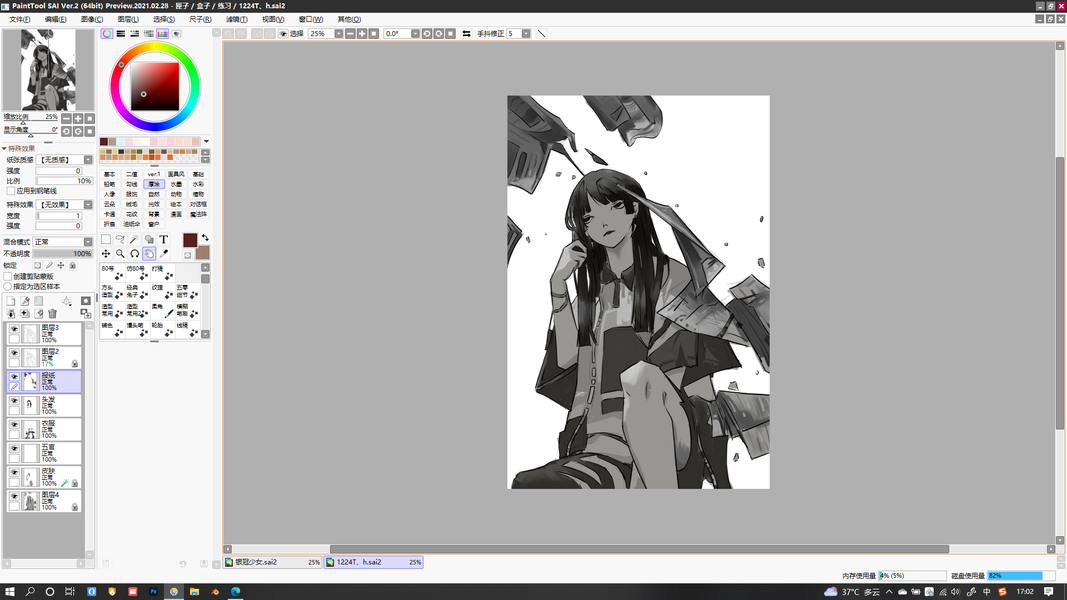Switch to the 银冠少女.sai2 document tab
The width and height of the screenshot is (1067, 600).
coord(272,562)
